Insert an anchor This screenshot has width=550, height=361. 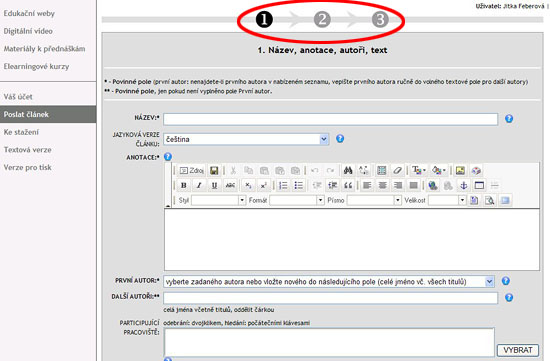pyautogui.click(x=464, y=185)
